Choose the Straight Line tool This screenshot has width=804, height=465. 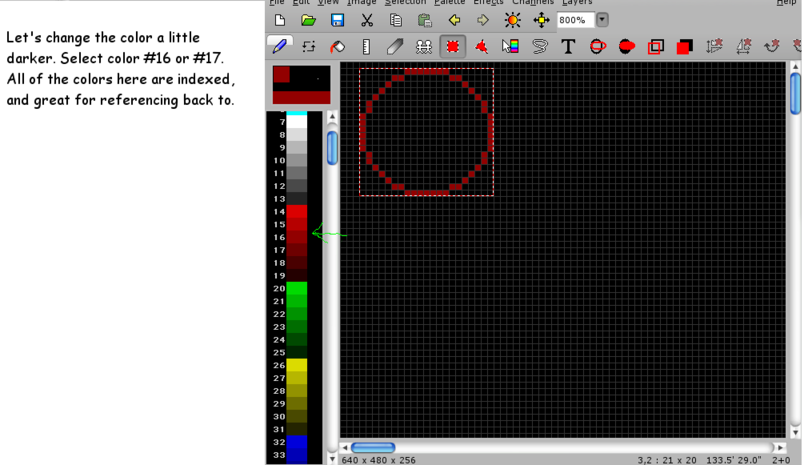[x=366, y=46]
